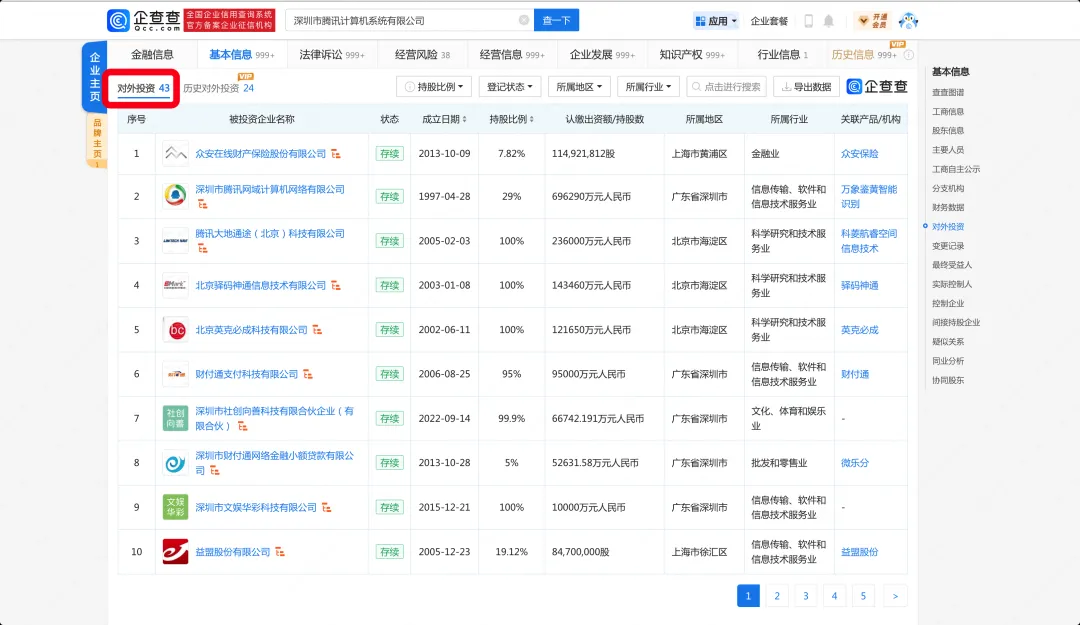Switch to the 金融信息 tab
This screenshot has height=625, width=1080.
152,54
